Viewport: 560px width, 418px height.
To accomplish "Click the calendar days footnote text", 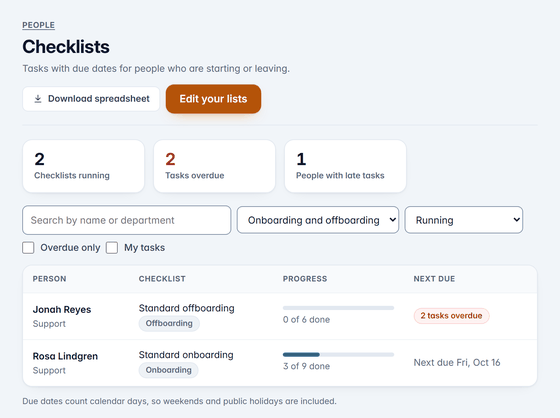I will 179,401.
